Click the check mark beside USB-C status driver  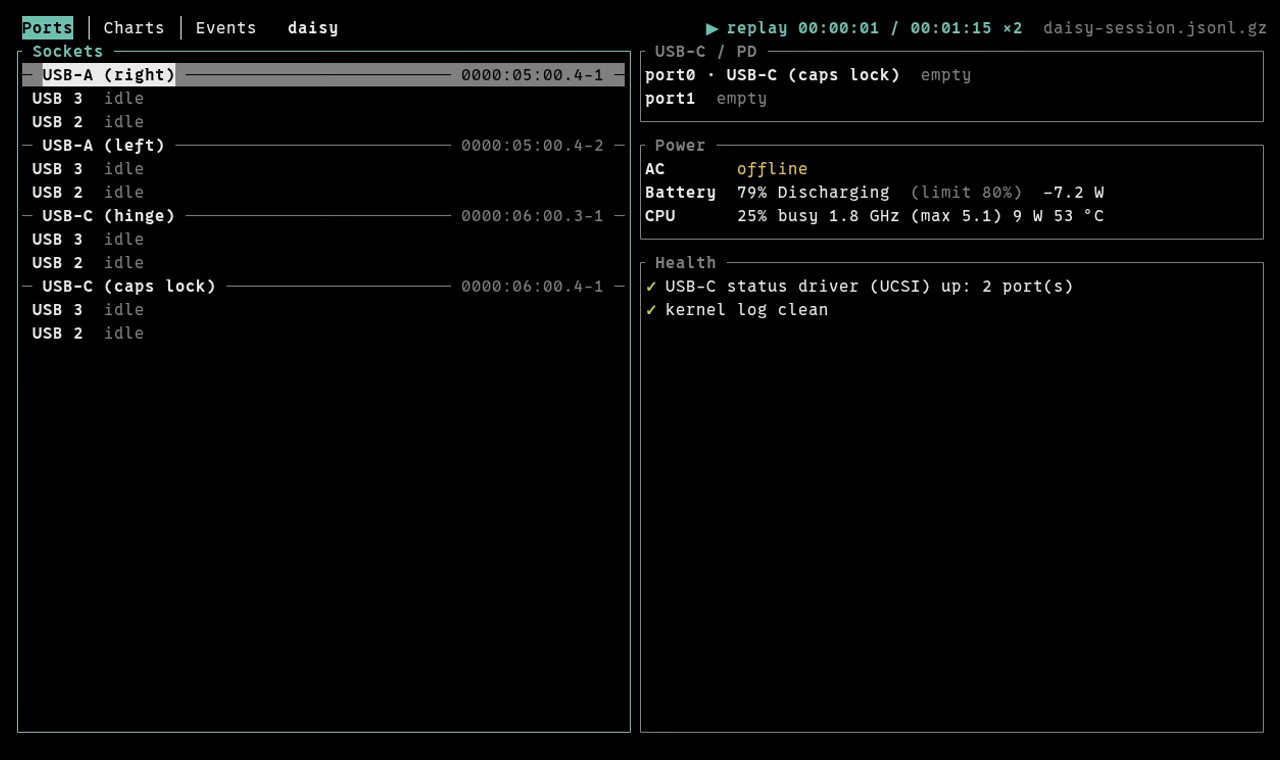click(x=651, y=286)
